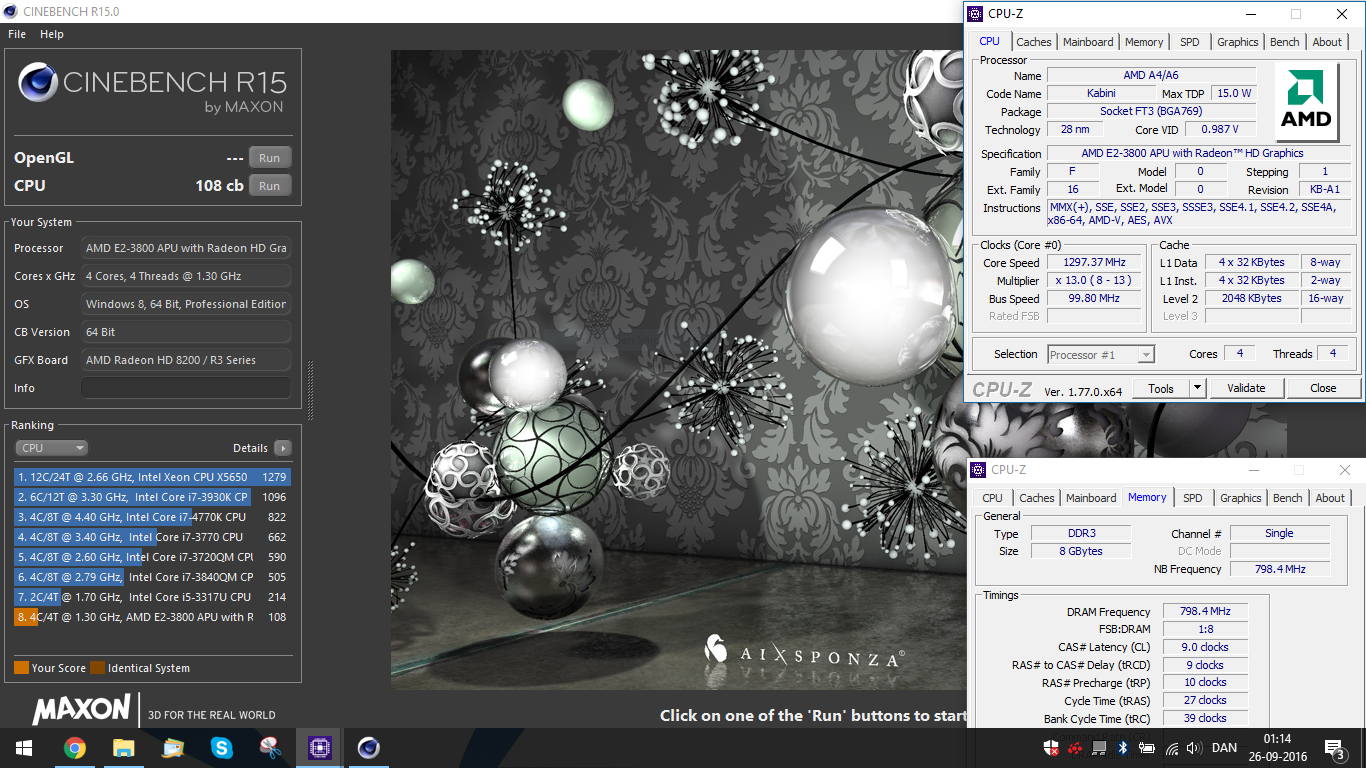This screenshot has width=1366, height=768.
Task: Select the Core i7-4770K ranking row
Action: 153,517
